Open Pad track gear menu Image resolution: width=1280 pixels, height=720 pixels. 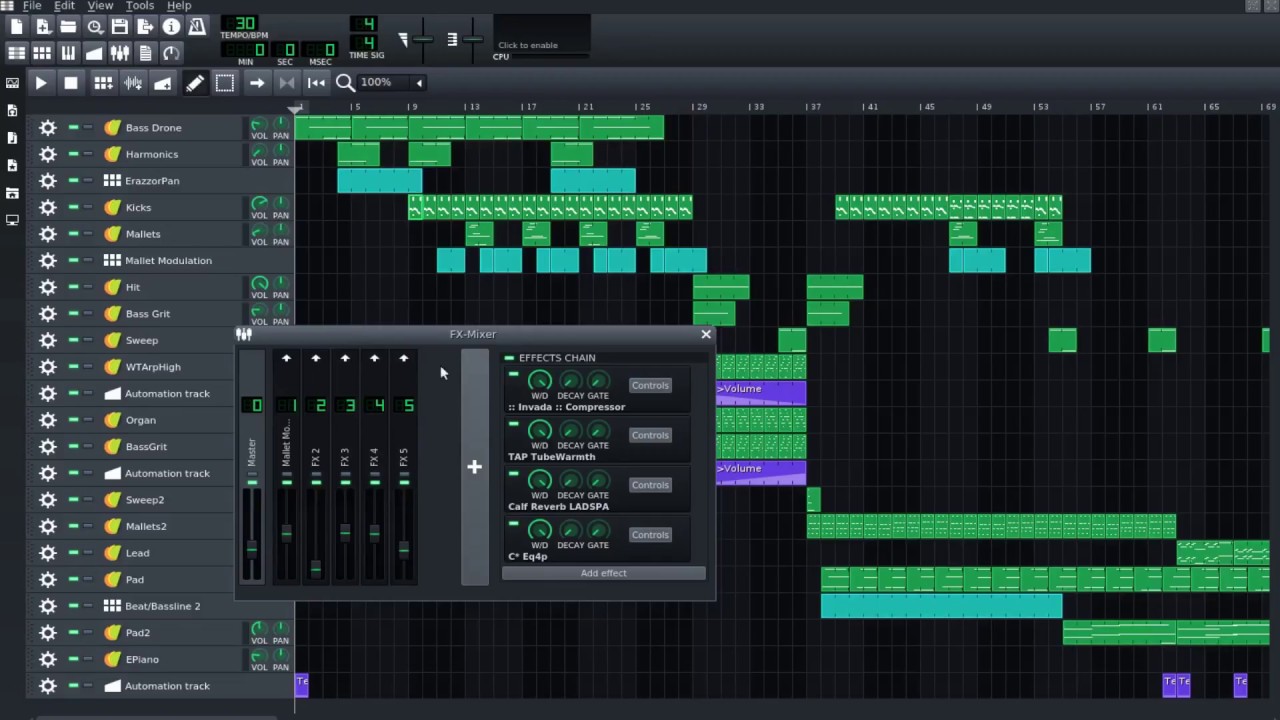(47, 579)
